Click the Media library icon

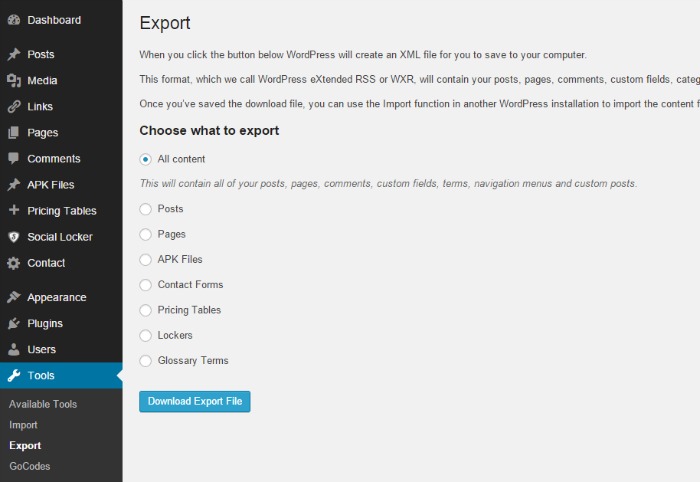(14, 80)
